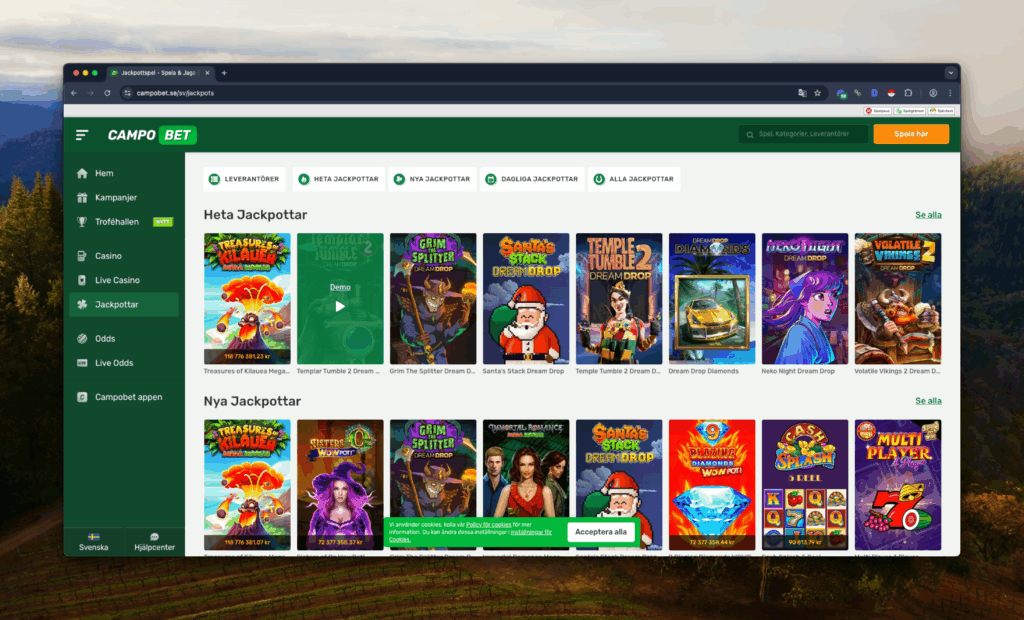Click the Troféhallen trophy icon
Image resolution: width=1024 pixels, height=620 pixels.
point(82,221)
